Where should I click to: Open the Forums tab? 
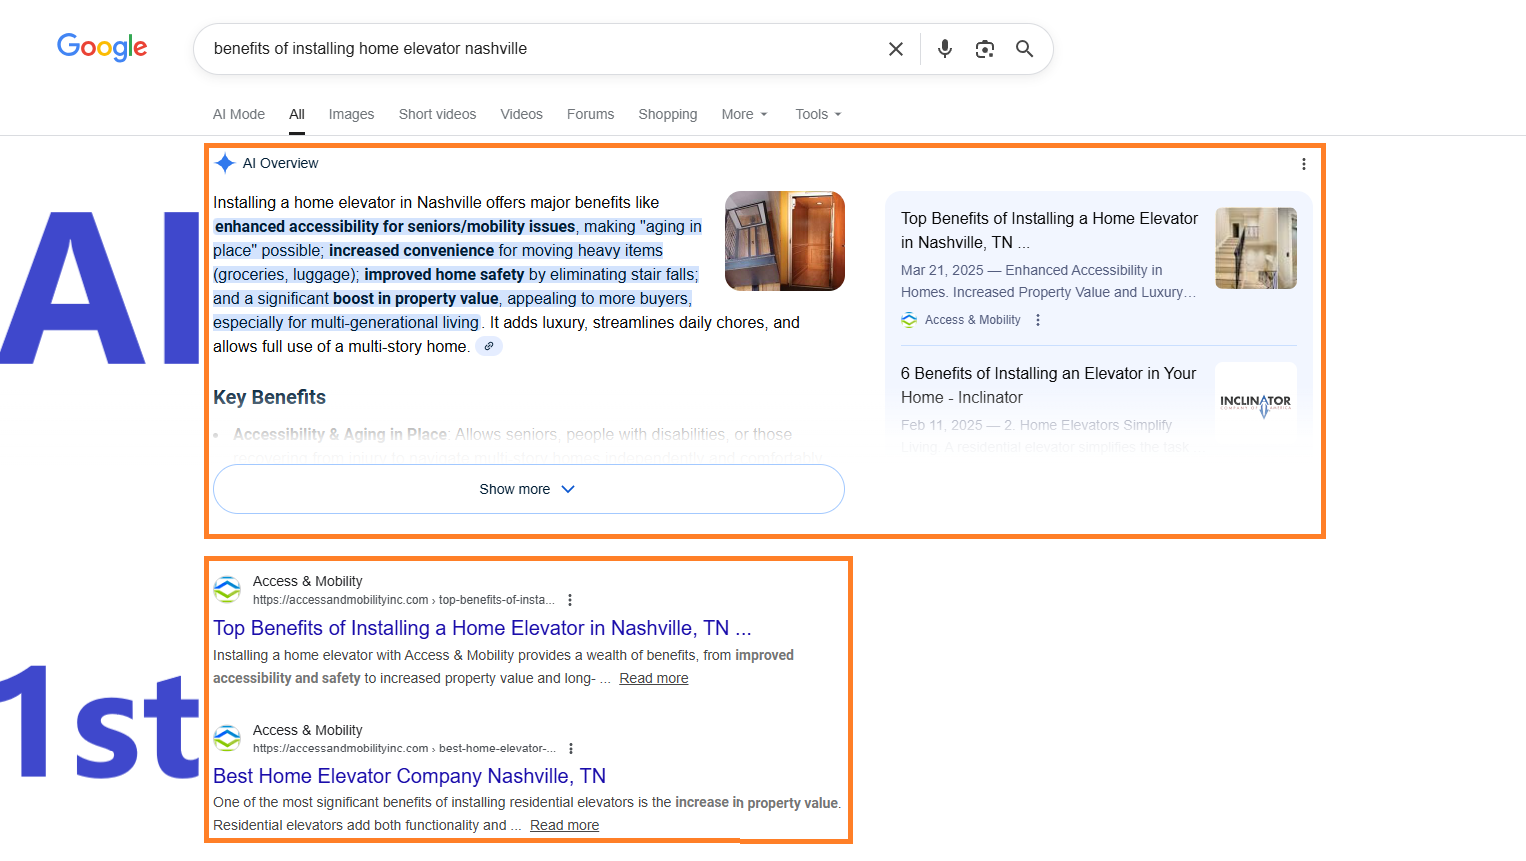pyautogui.click(x=590, y=114)
